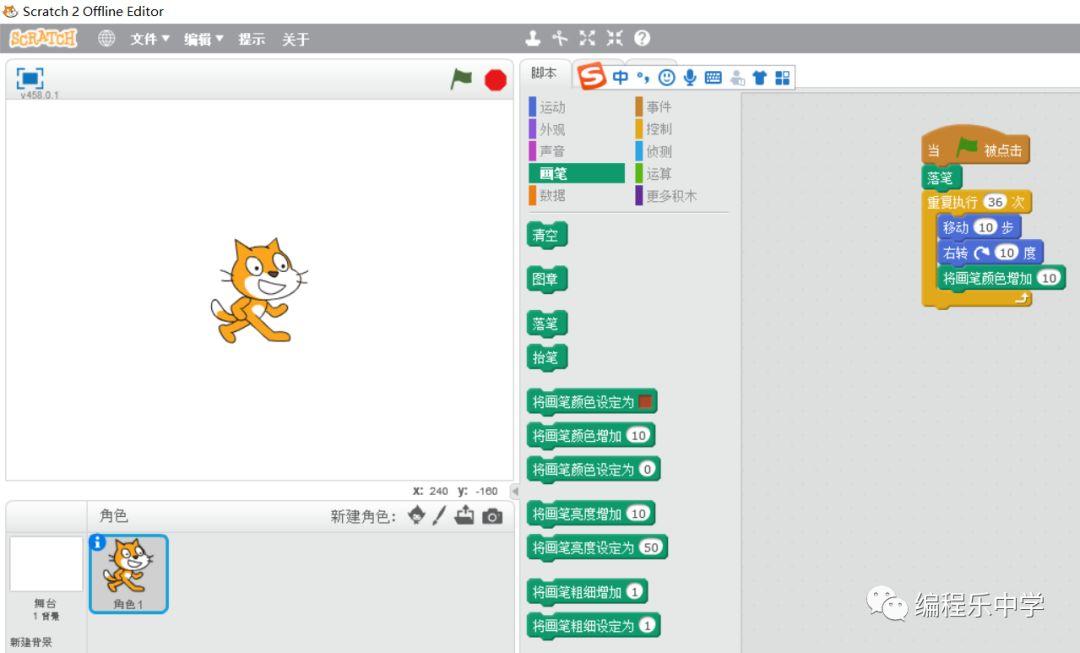1080x653 pixels.
Task: Select the shrink sprite tool
Action: 614,39
